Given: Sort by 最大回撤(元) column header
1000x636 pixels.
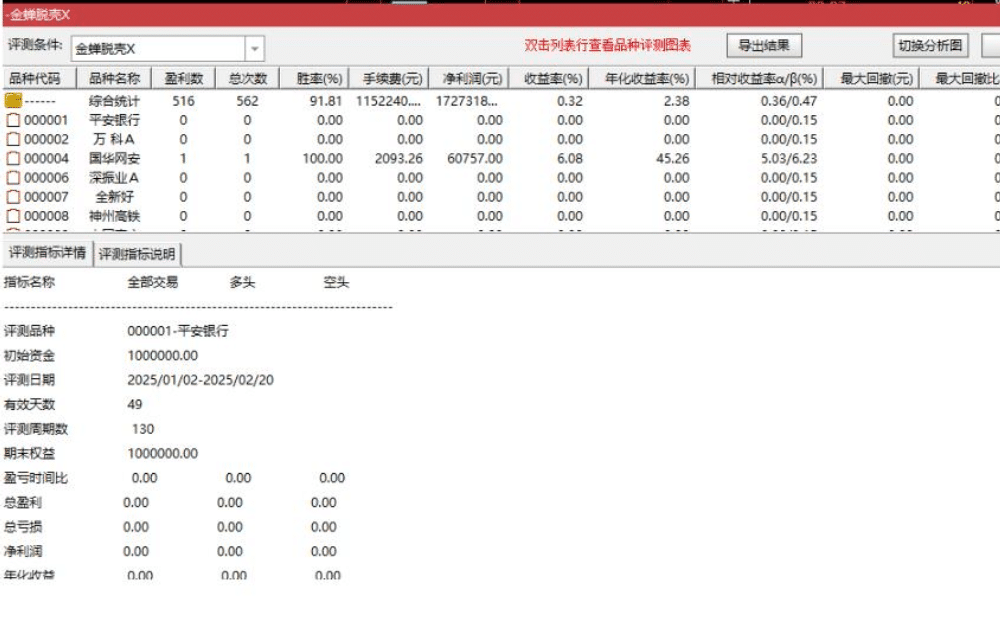Looking at the screenshot, I should (x=872, y=78).
